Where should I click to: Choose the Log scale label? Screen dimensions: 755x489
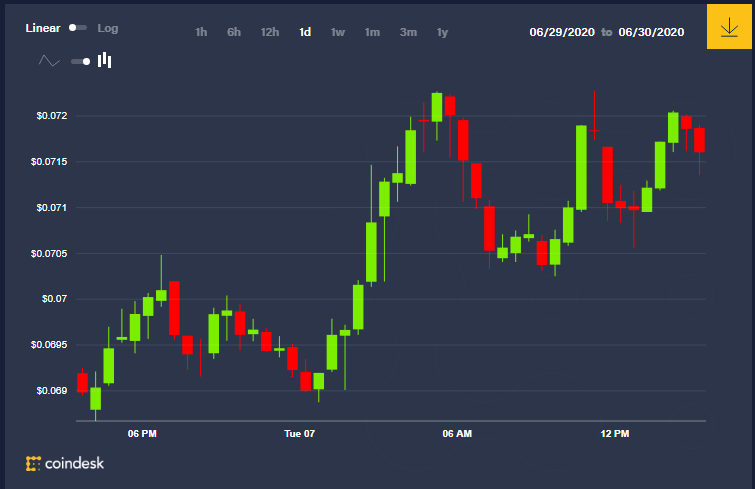pyautogui.click(x=108, y=28)
